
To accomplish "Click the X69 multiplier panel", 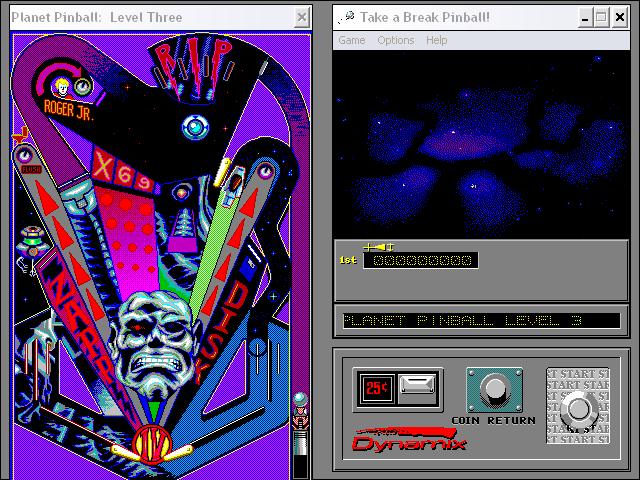I will 123,173.
